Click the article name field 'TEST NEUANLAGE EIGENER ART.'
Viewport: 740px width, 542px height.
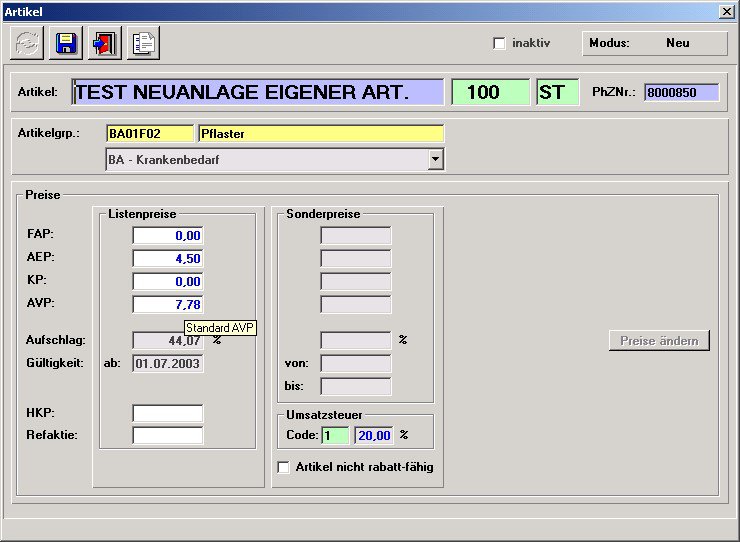[258, 92]
